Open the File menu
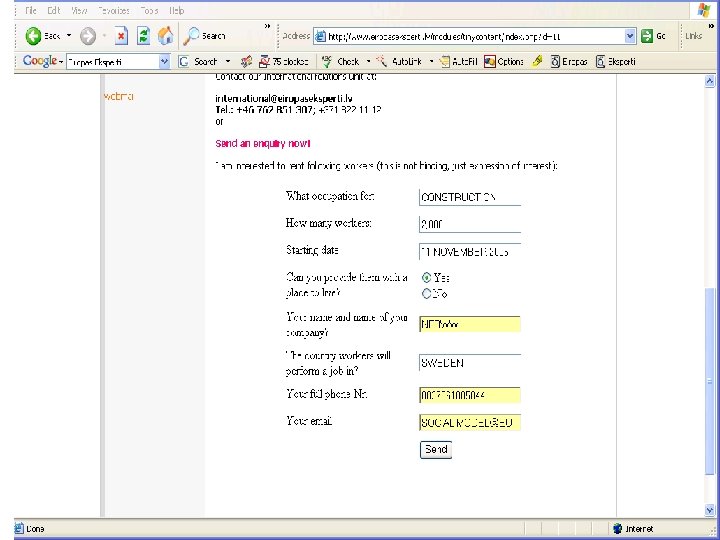This screenshot has height=540, width=720. pyautogui.click(x=31, y=10)
